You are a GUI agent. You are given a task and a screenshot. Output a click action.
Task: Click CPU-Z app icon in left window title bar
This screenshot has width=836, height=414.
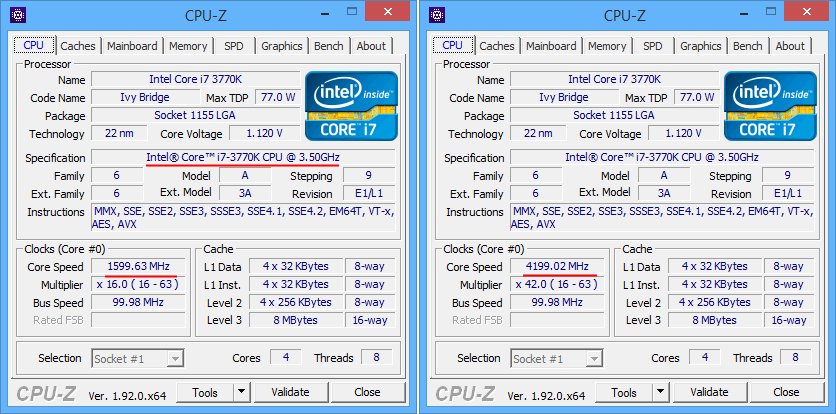click(18, 15)
